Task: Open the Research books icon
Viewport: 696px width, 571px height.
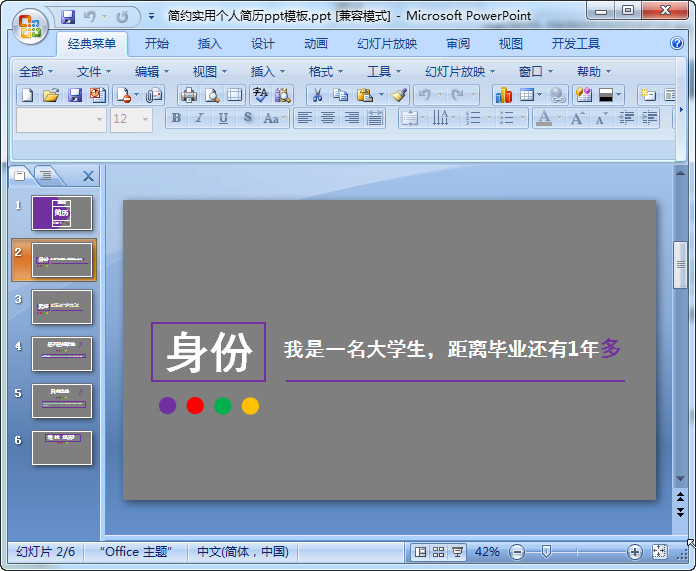Action: point(282,95)
